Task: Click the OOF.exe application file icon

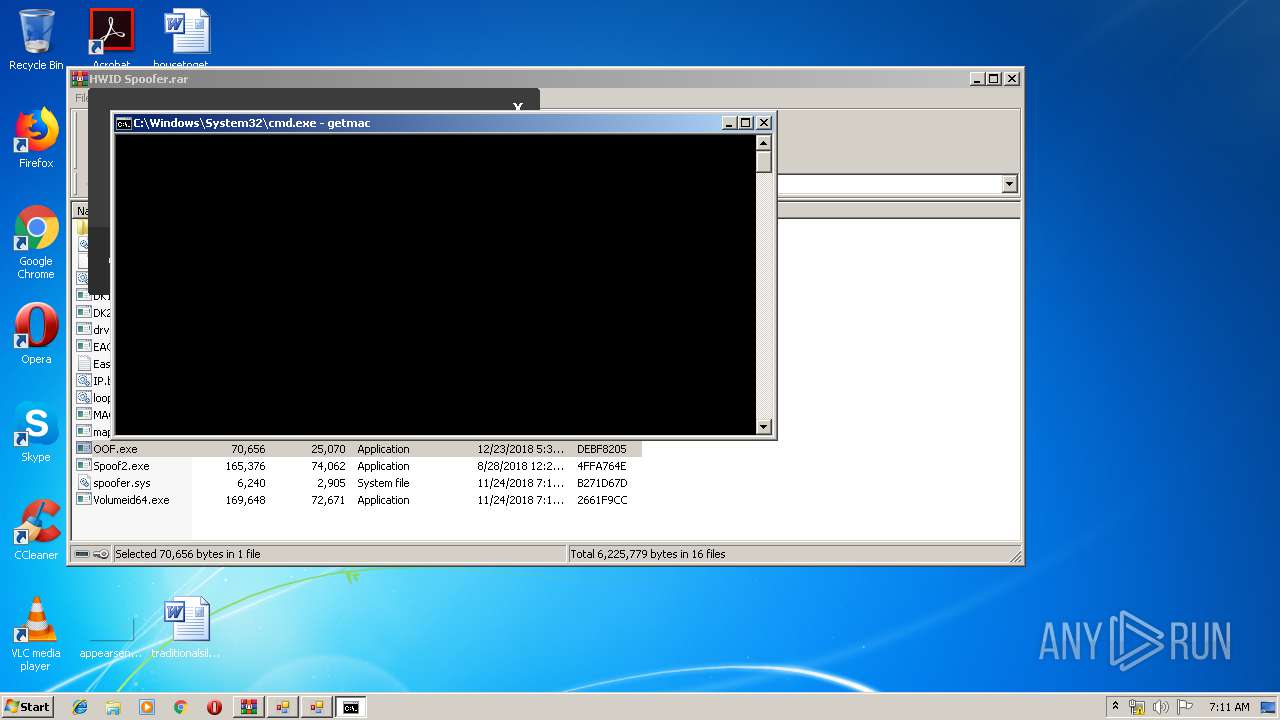Action: point(84,449)
